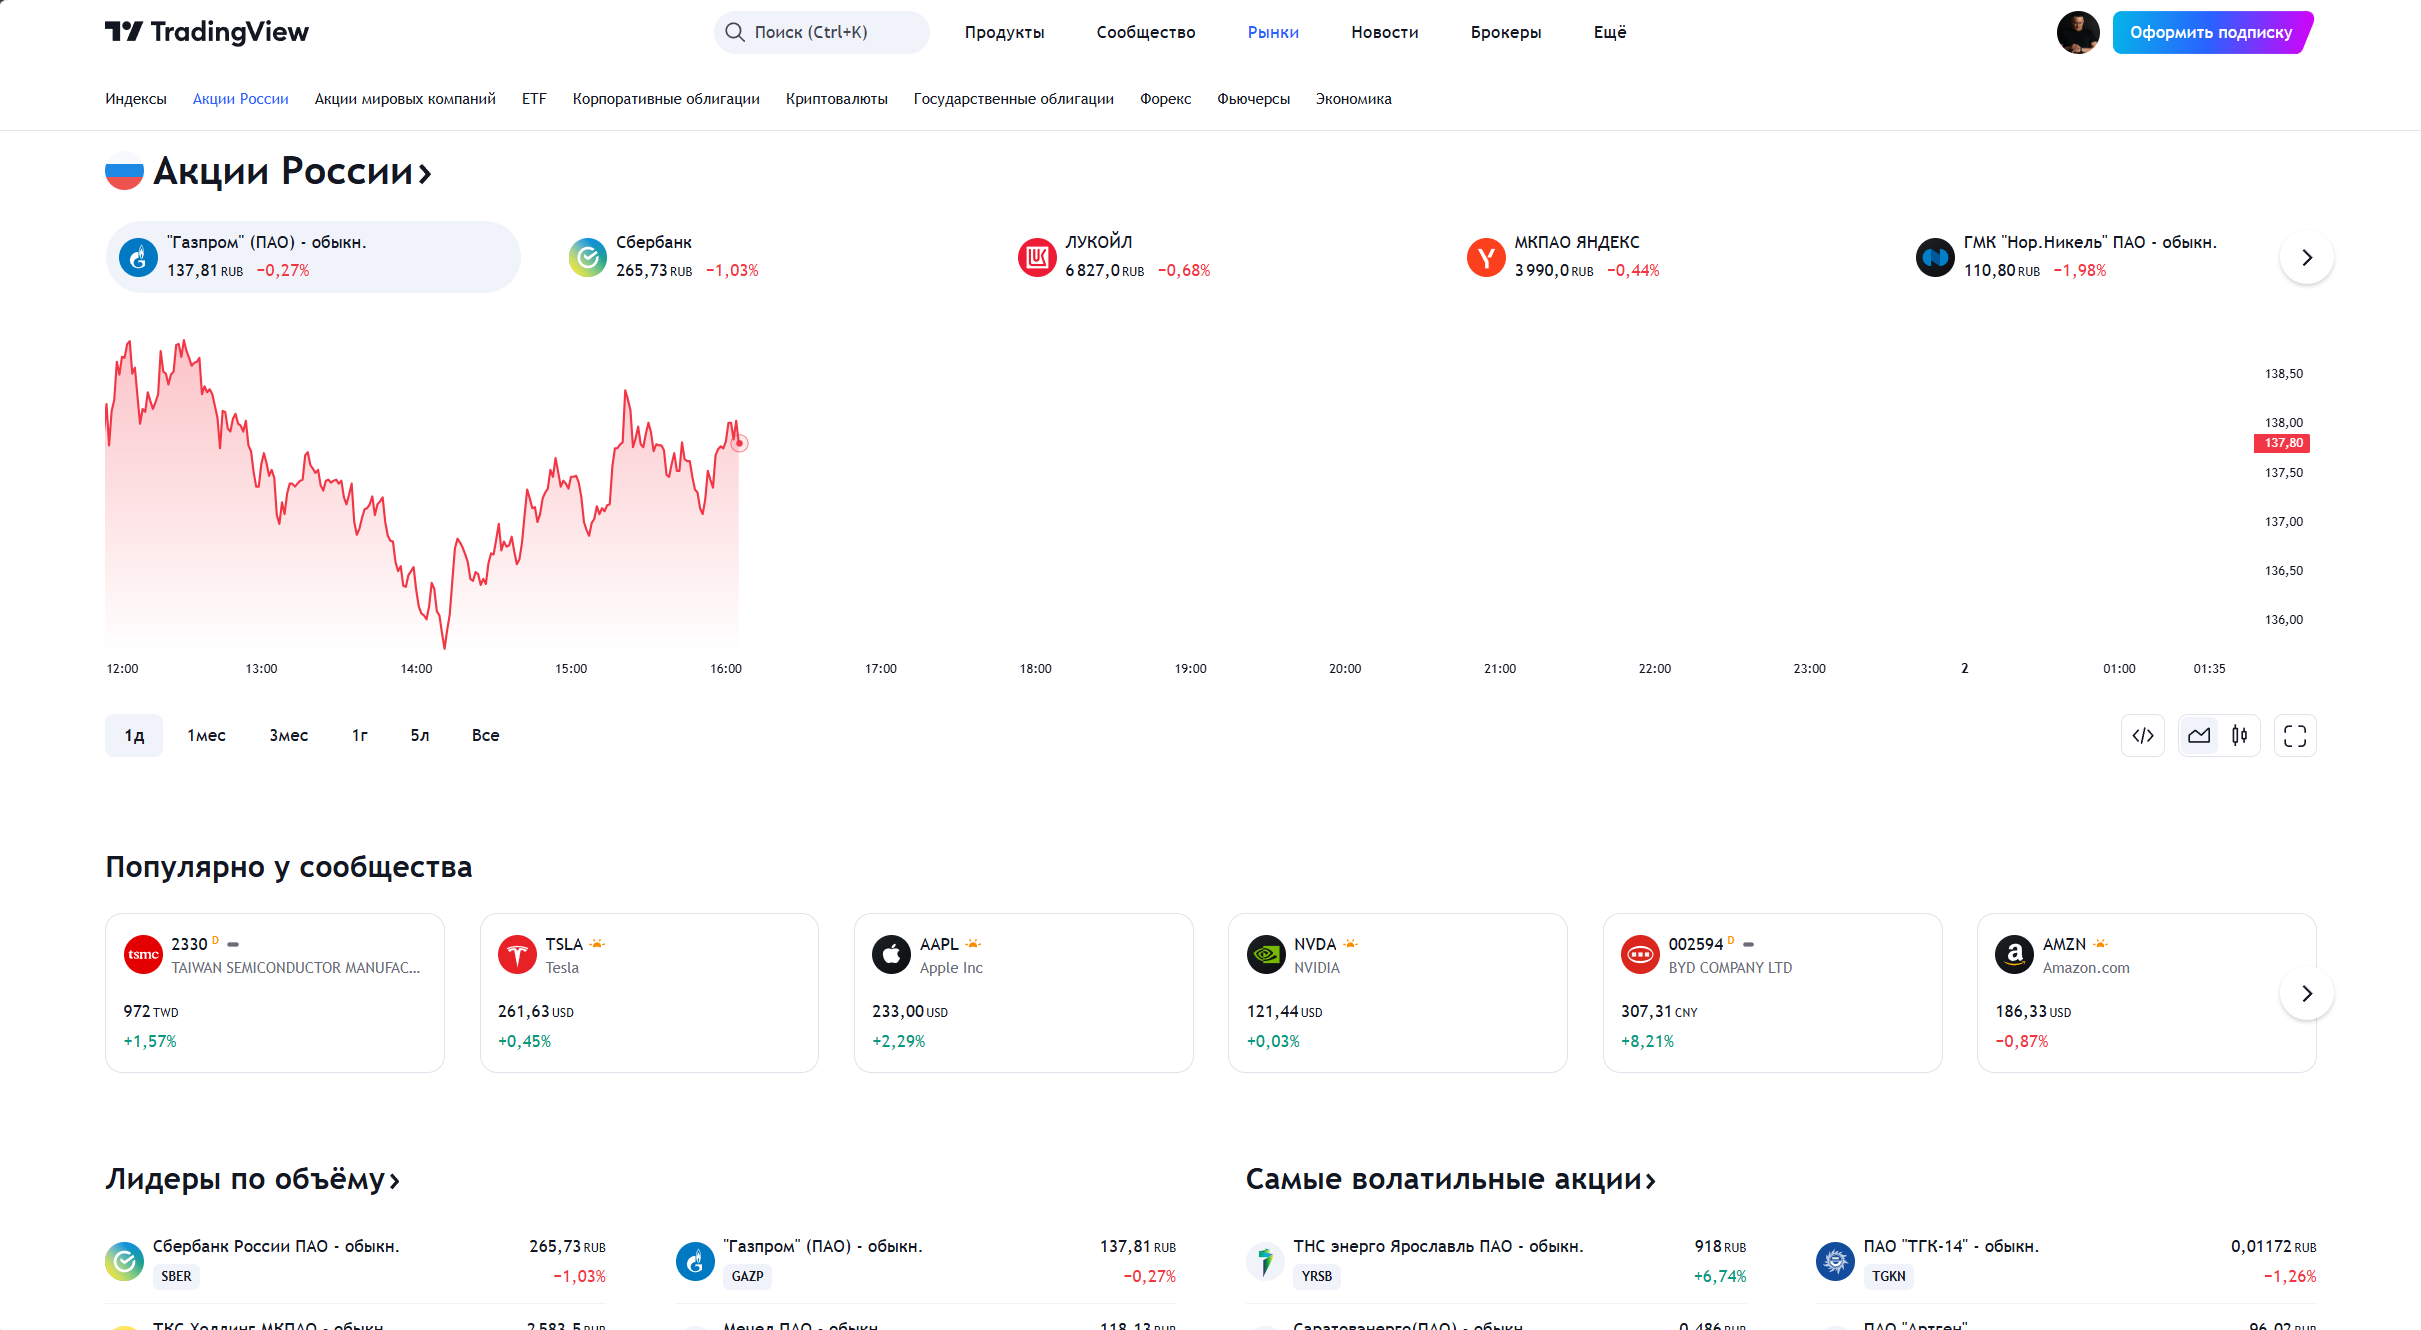Open Акции России submenu tab
This screenshot has height=1330, width=2421.
coord(240,99)
